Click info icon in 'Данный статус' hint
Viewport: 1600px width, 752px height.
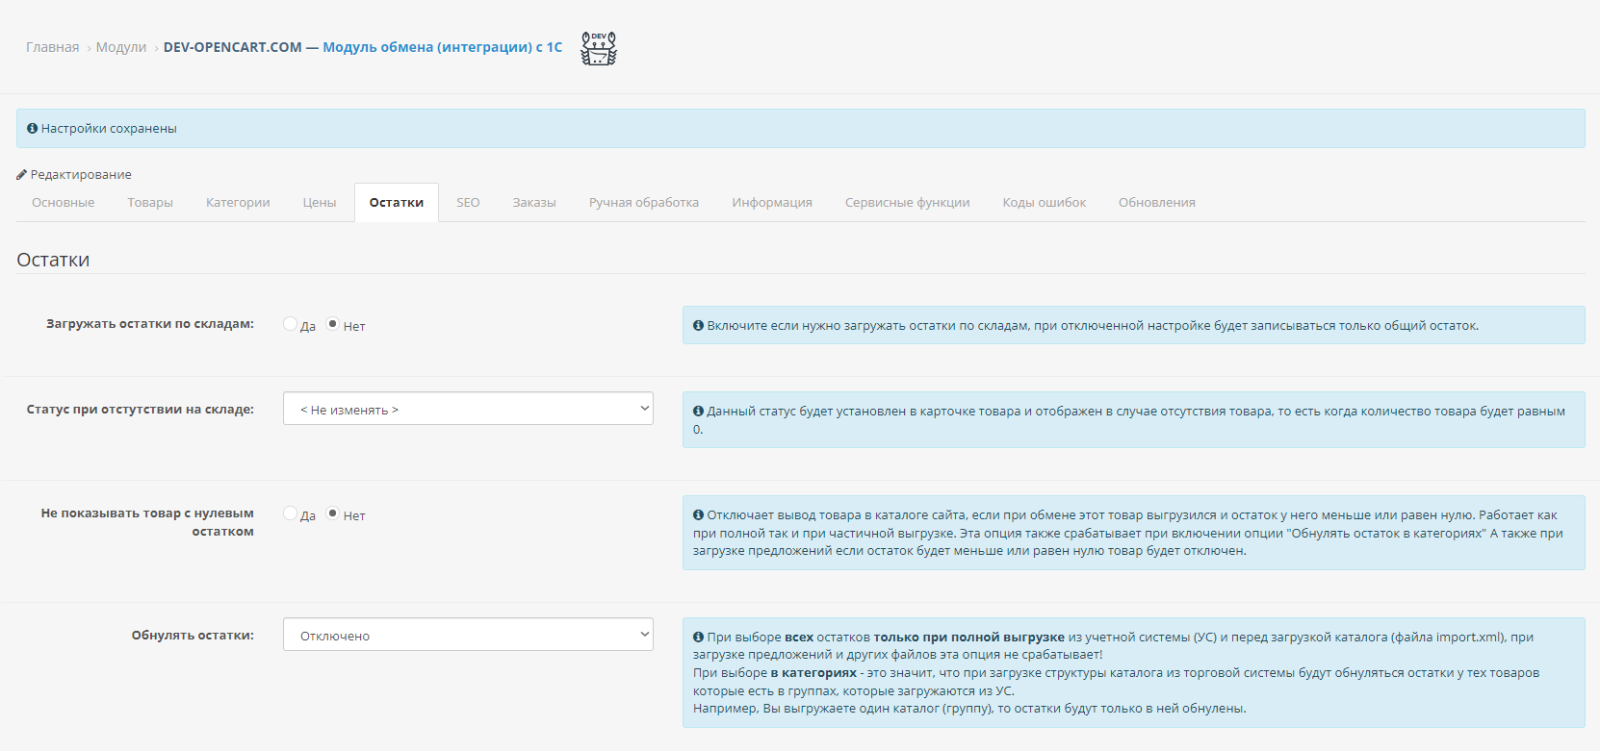point(698,411)
